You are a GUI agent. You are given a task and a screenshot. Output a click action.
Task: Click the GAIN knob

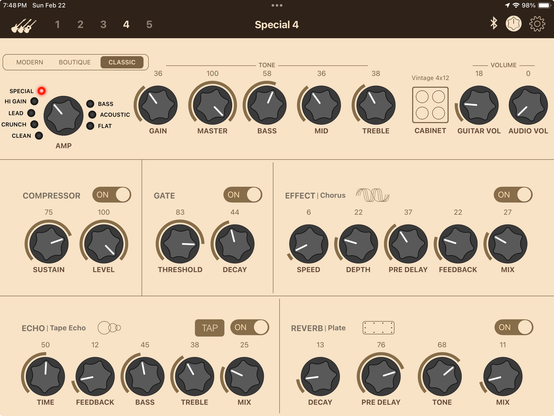tap(158, 105)
